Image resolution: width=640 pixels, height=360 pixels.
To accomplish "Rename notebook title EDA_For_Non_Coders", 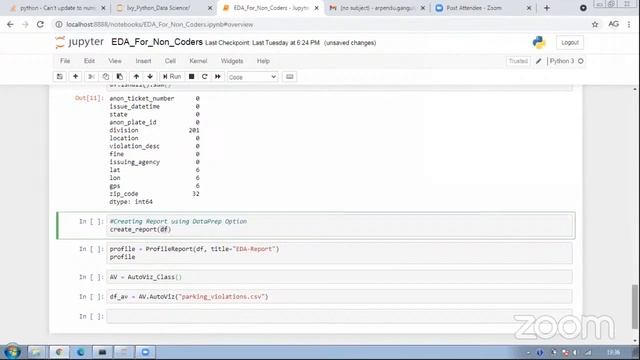I will point(157,42).
